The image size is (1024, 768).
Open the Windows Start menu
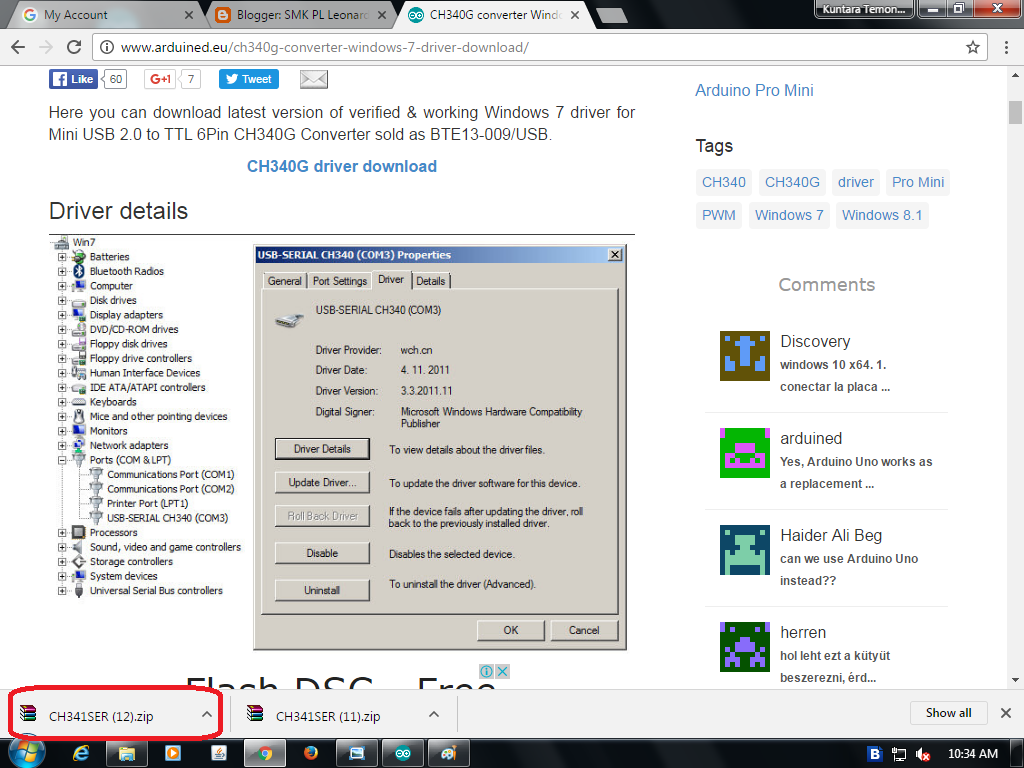(x=27, y=753)
